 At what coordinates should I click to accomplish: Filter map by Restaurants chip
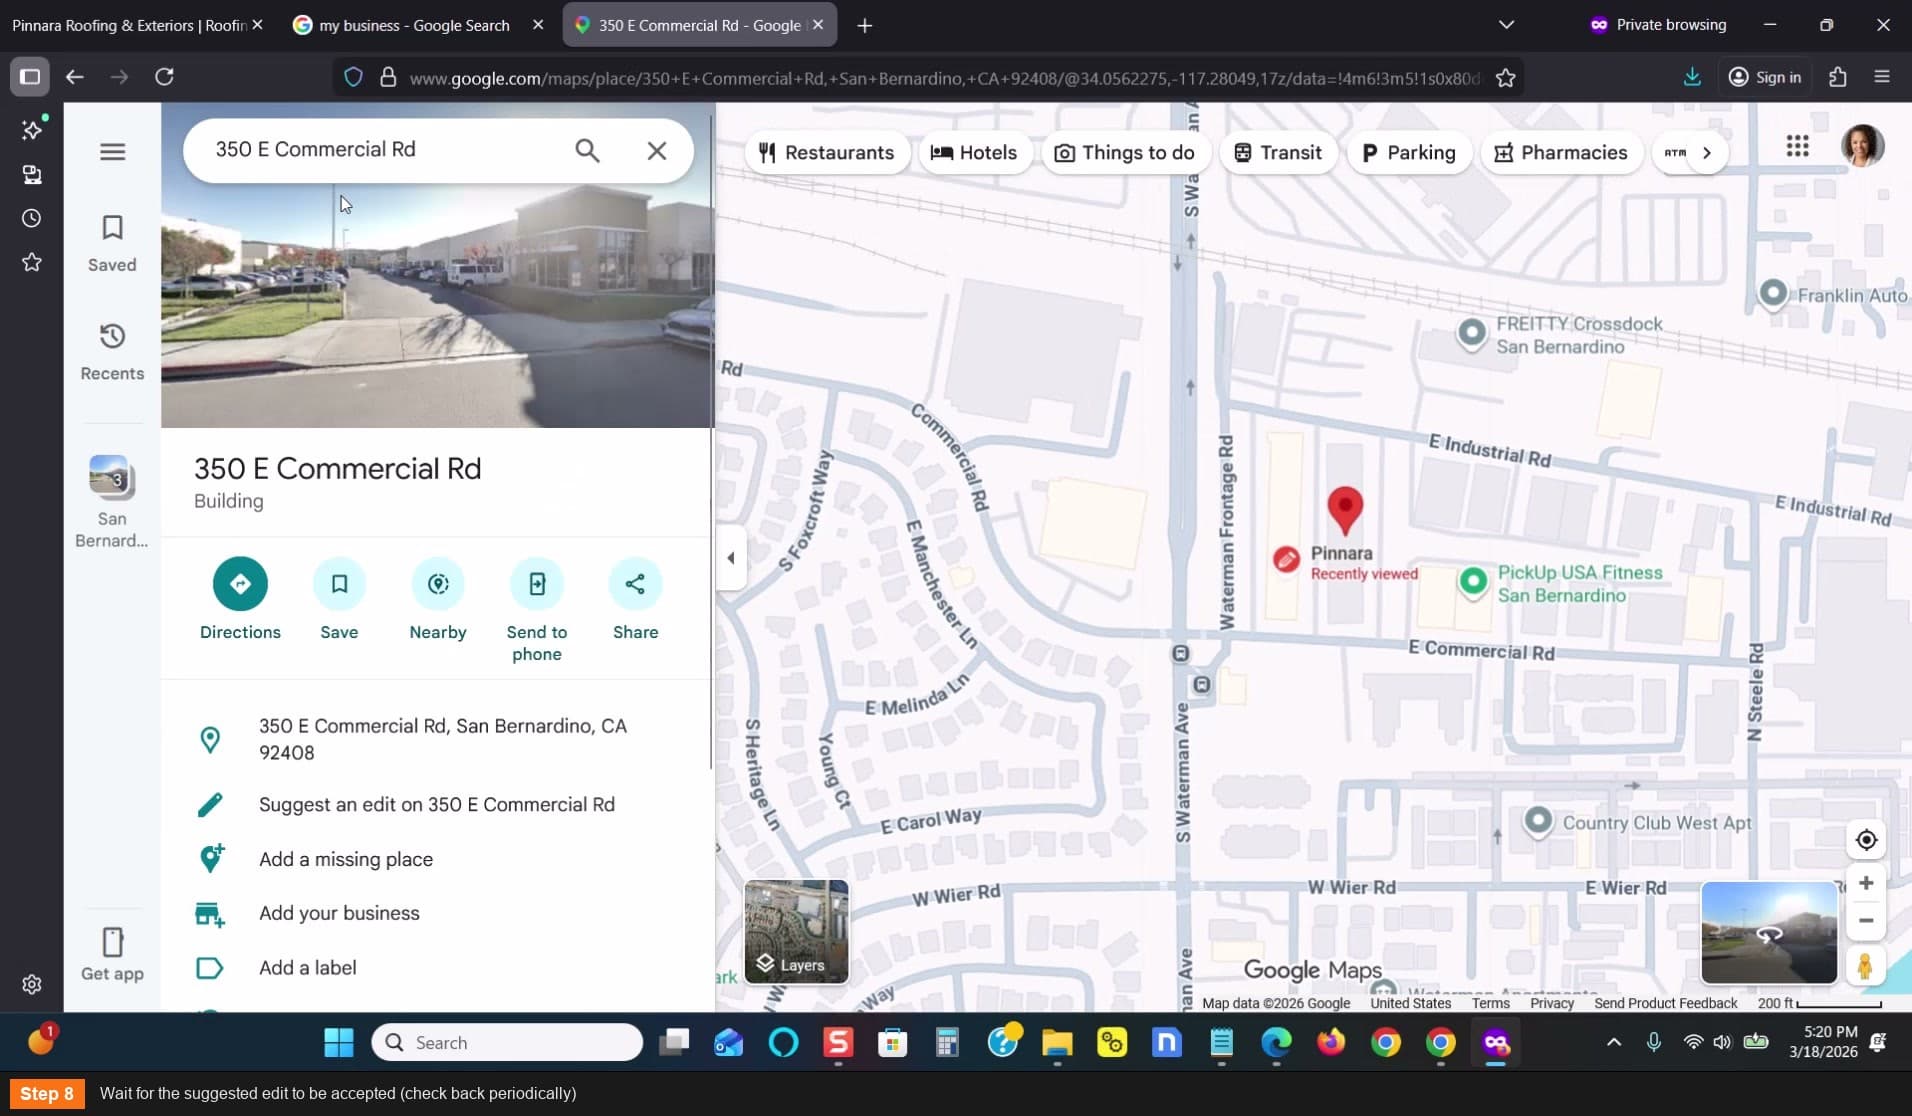tap(827, 153)
